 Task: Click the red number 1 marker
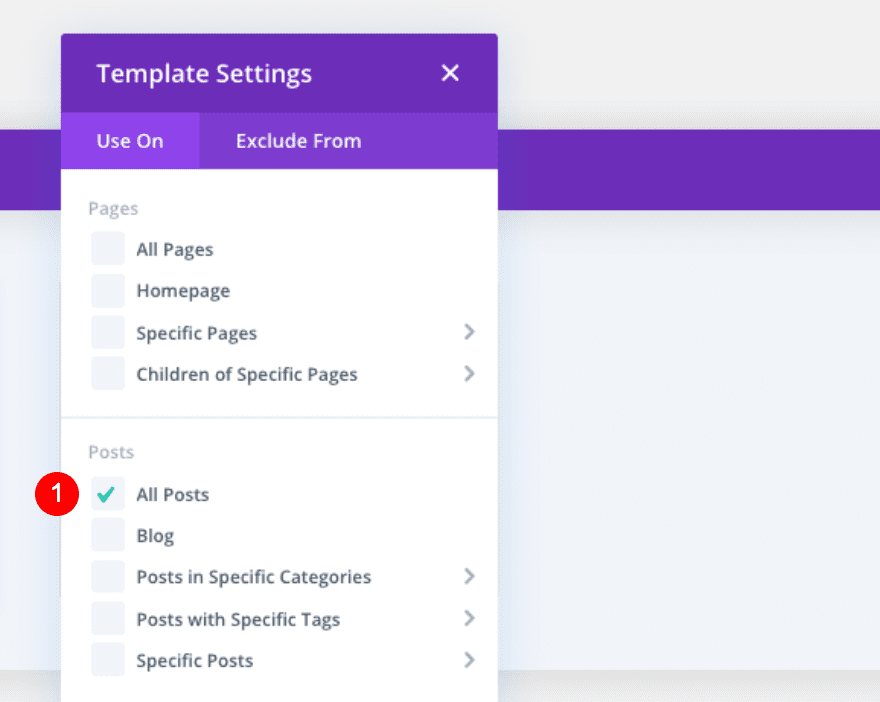point(57,494)
